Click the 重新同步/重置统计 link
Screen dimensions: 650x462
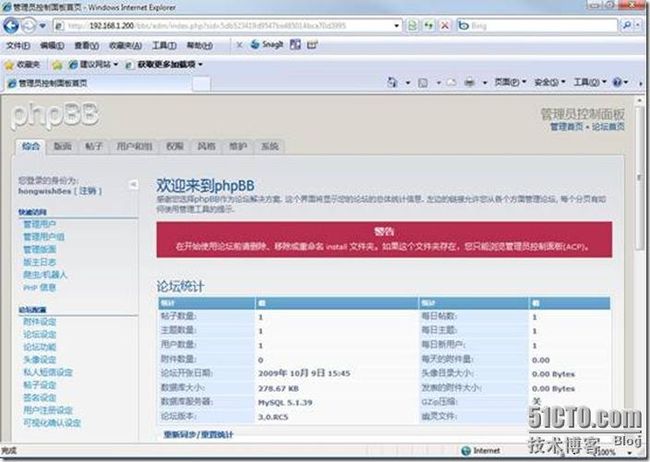(199, 435)
